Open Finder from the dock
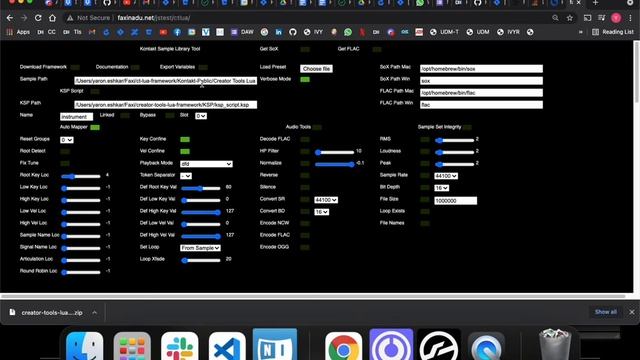 tap(84, 347)
